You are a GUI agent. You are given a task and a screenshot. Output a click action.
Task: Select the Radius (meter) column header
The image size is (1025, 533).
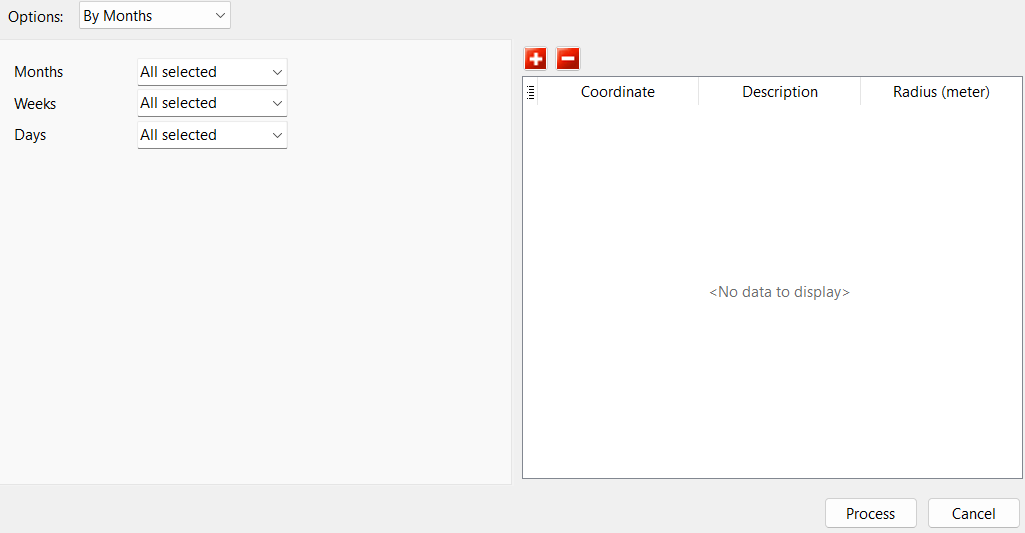(x=940, y=92)
